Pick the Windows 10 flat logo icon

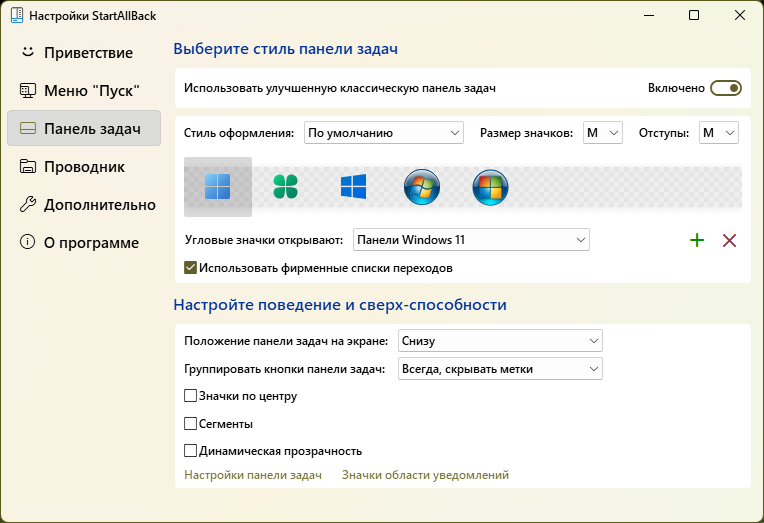pos(353,187)
